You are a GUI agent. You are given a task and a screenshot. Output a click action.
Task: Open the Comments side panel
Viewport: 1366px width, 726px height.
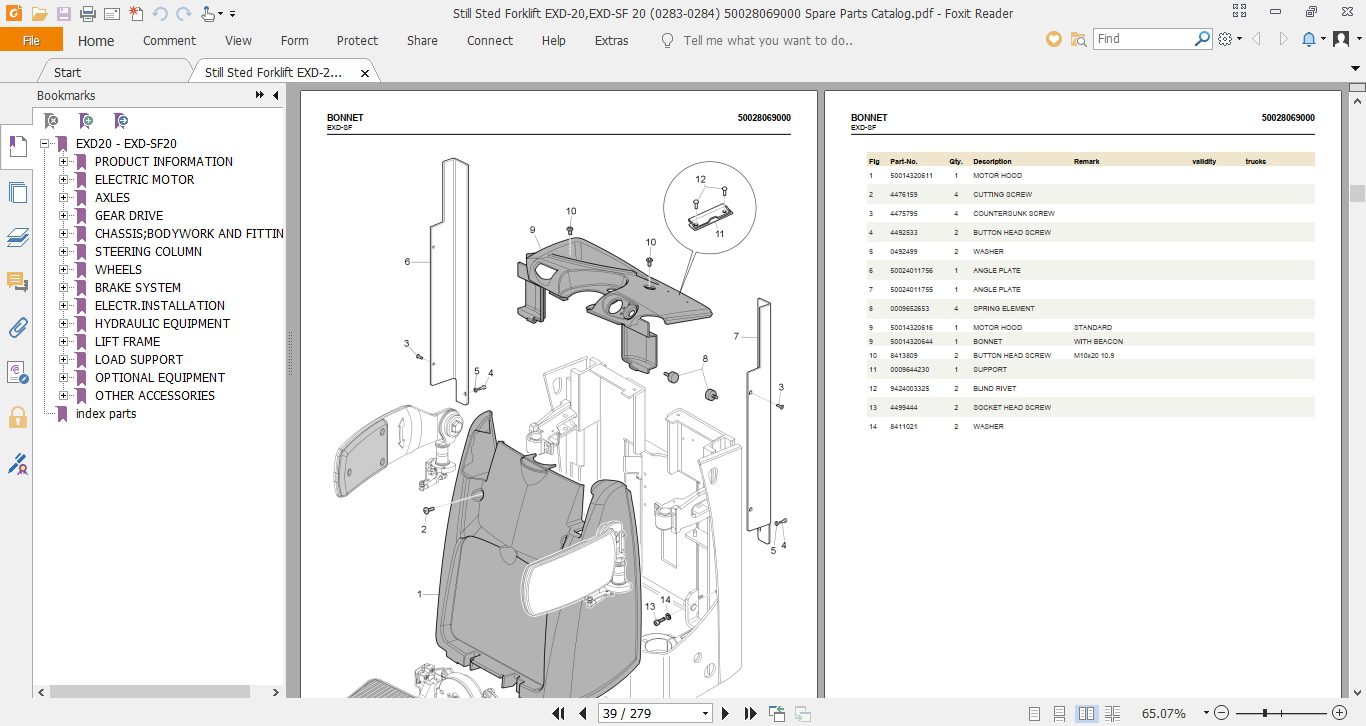17,282
